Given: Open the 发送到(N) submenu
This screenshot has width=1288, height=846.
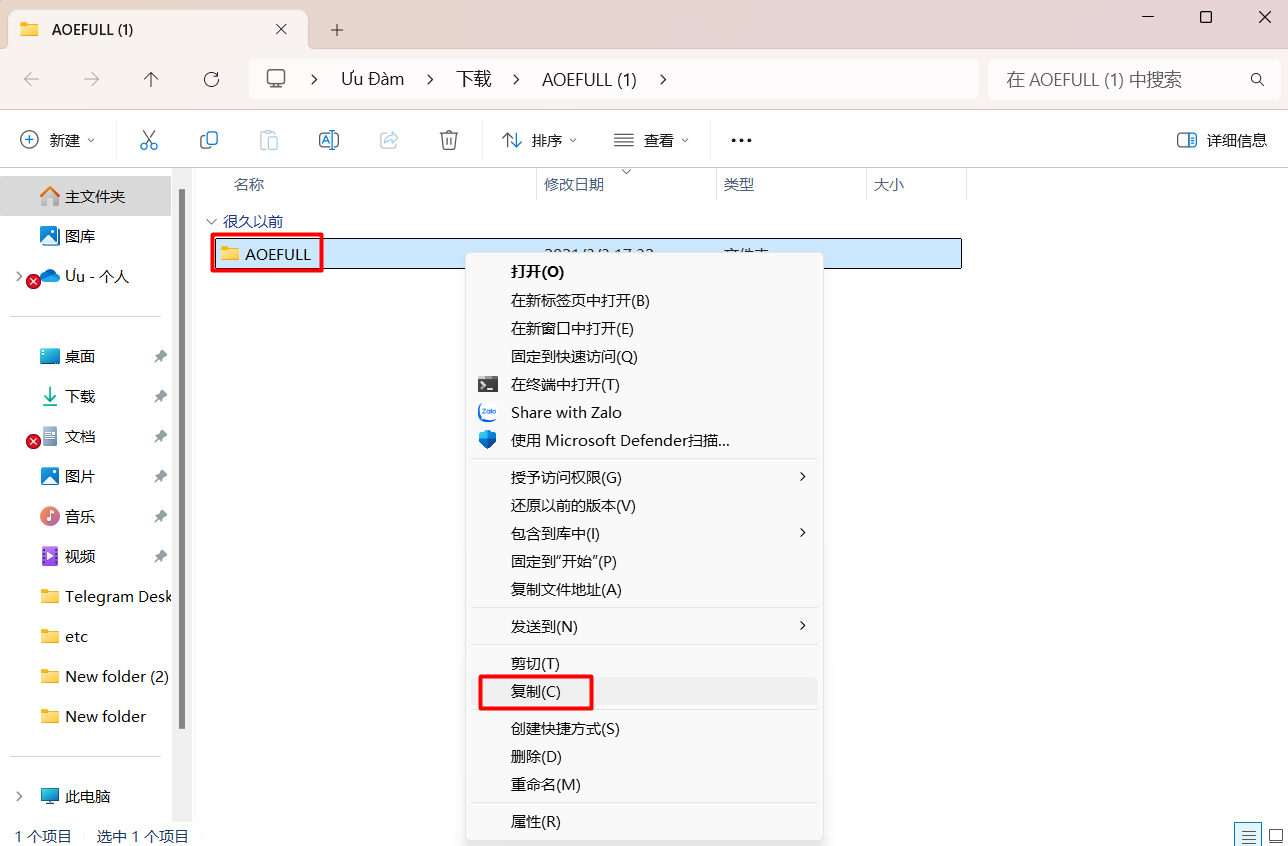Looking at the screenshot, I should [x=644, y=627].
